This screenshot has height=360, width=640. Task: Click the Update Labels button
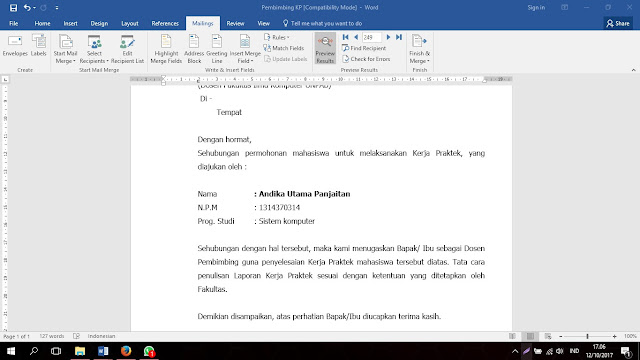pyautogui.click(x=285, y=59)
